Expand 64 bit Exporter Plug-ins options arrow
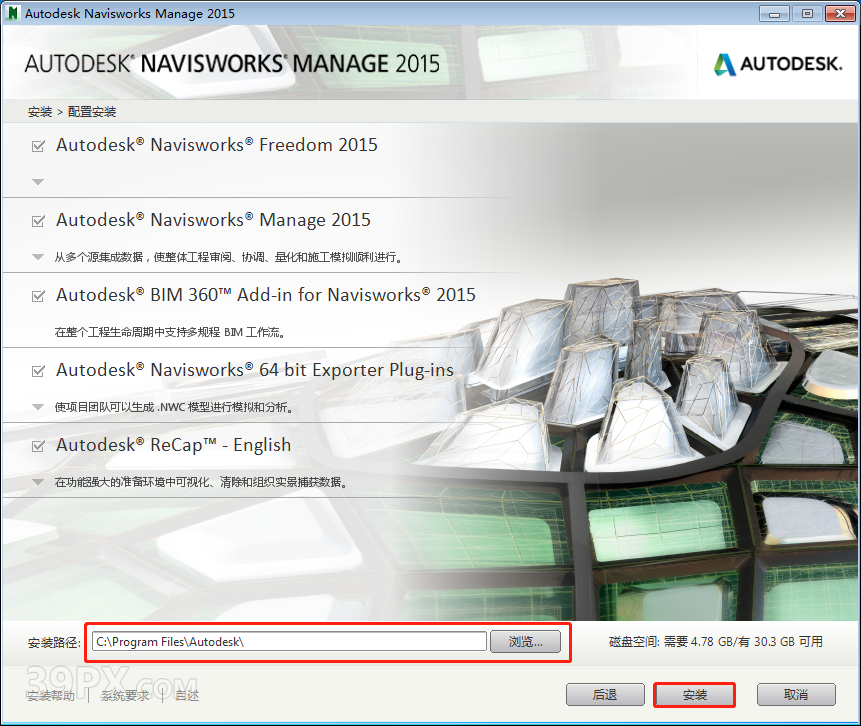This screenshot has width=861, height=726. [38, 407]
